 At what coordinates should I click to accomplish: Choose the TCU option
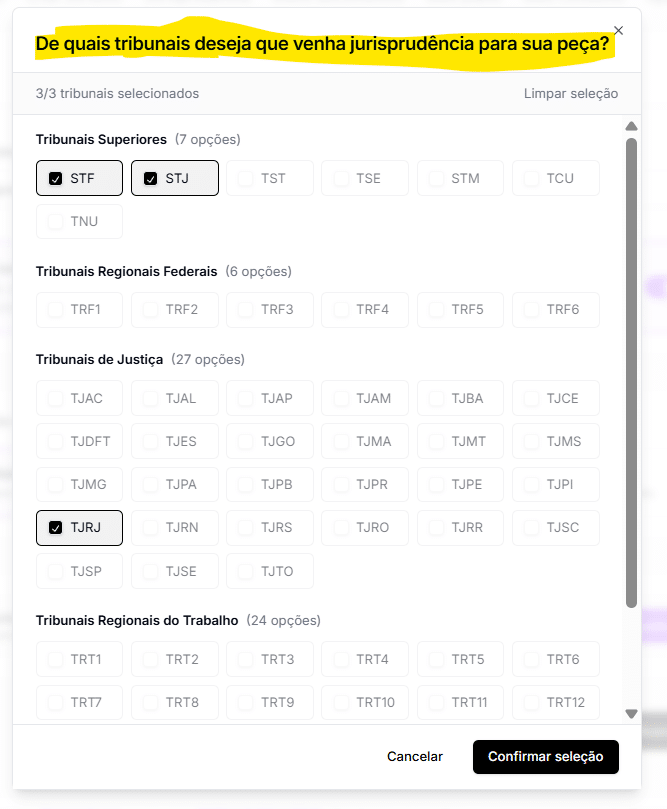coord(531,179)
